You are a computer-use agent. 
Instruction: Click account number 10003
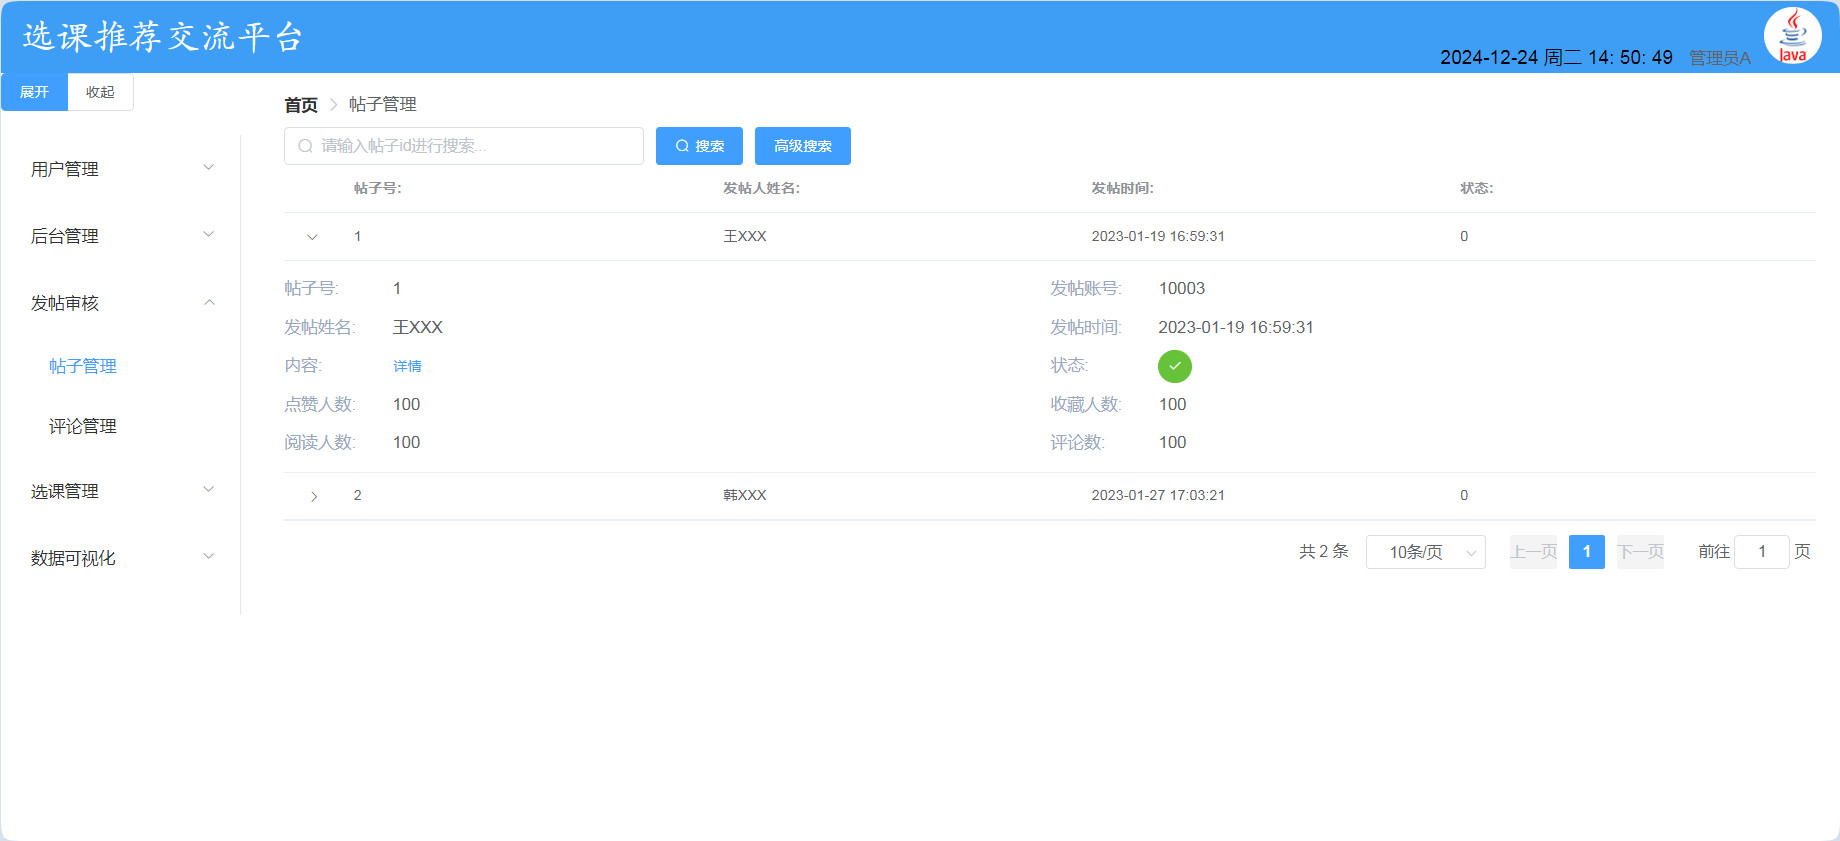click(x=1182, y=289)
